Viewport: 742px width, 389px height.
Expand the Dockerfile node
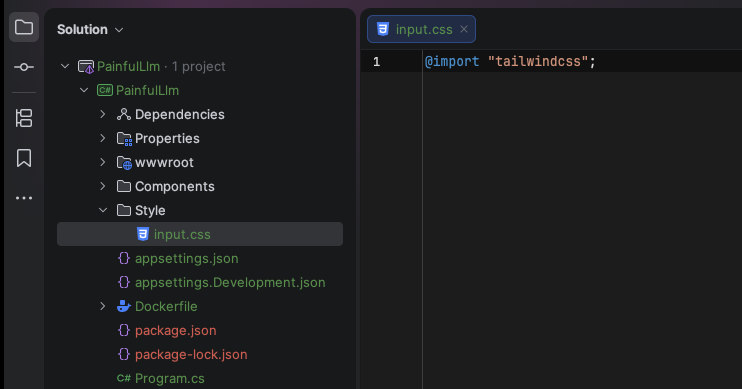[x=103, y=306]
